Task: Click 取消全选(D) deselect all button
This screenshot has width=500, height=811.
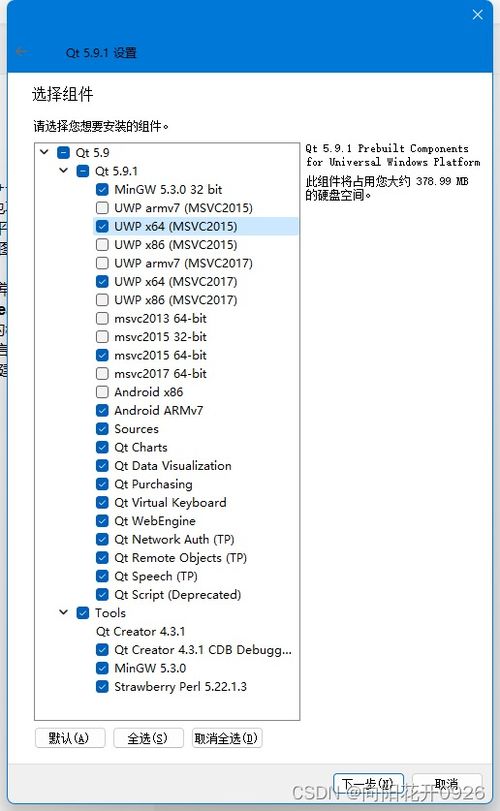Action: pos(226,738)
